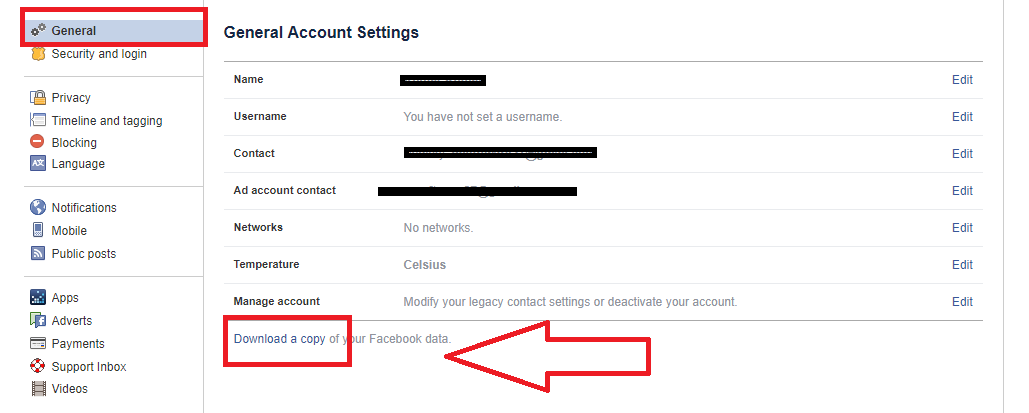
Task: Select Adverts in the sidebar
Action: click(x=71, y=321)
